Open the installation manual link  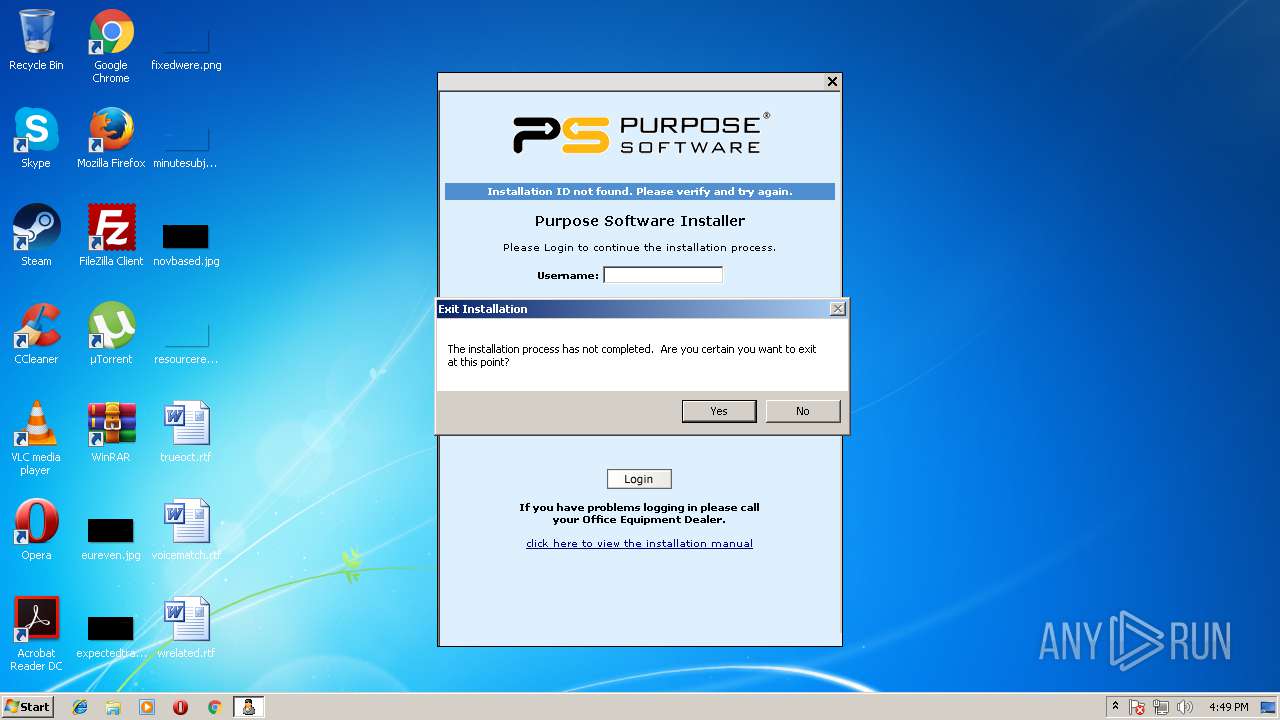(x=639, y=544)
